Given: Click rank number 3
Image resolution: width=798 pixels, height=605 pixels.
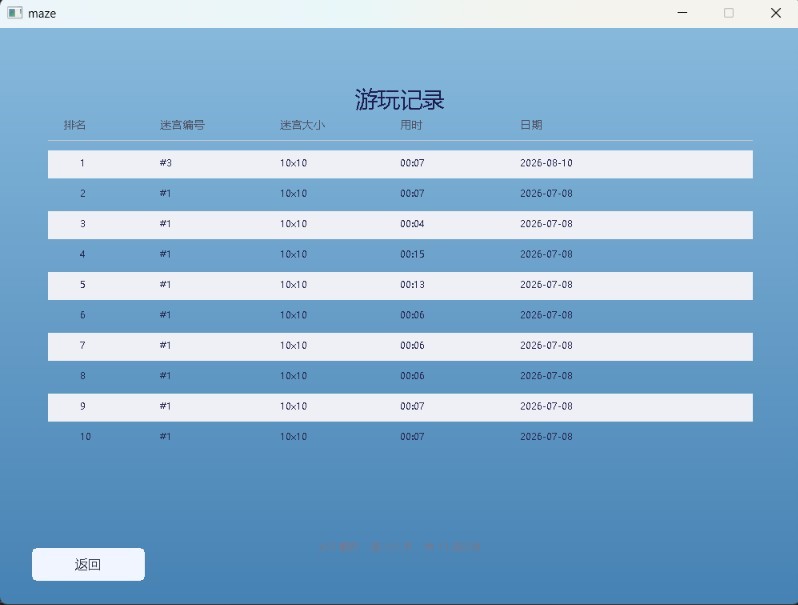Looking at the screenshot, I should pos(82,224).
